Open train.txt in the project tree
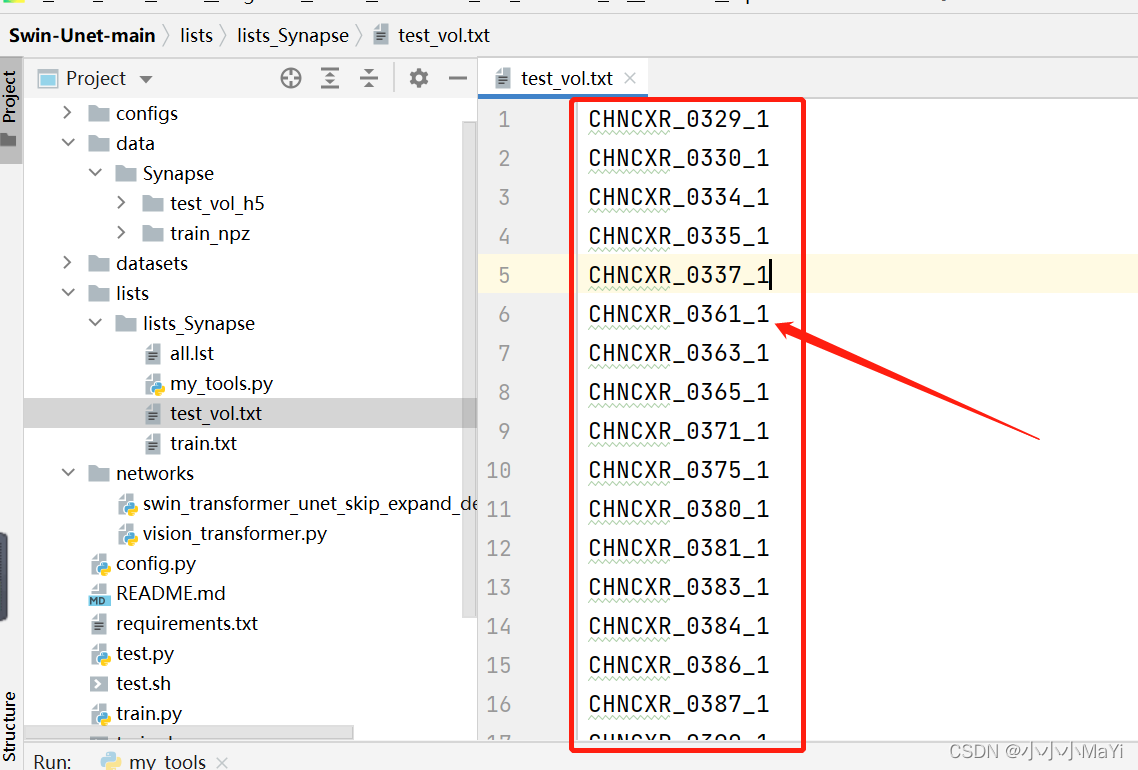This screenshot has width=1138, height=770. (203, 443)
